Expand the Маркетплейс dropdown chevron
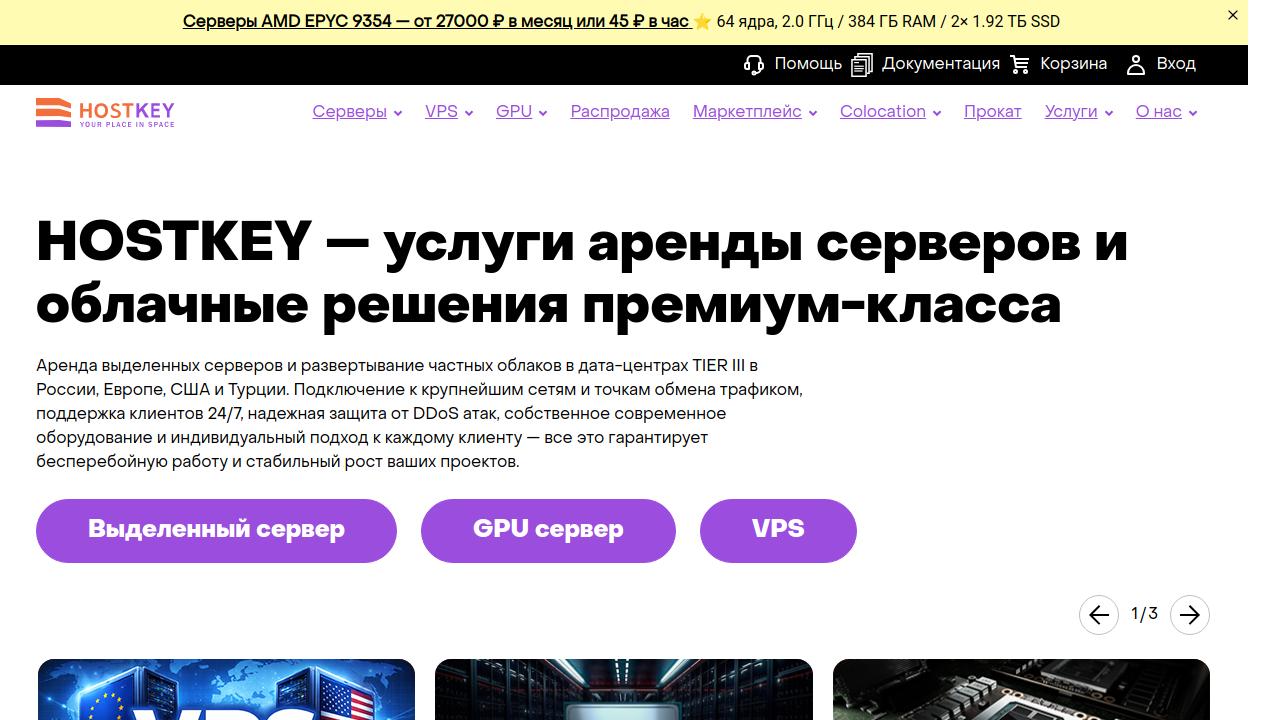This screenshot has width=1280, height=720. pyautogui.click(x=813, y=113)
